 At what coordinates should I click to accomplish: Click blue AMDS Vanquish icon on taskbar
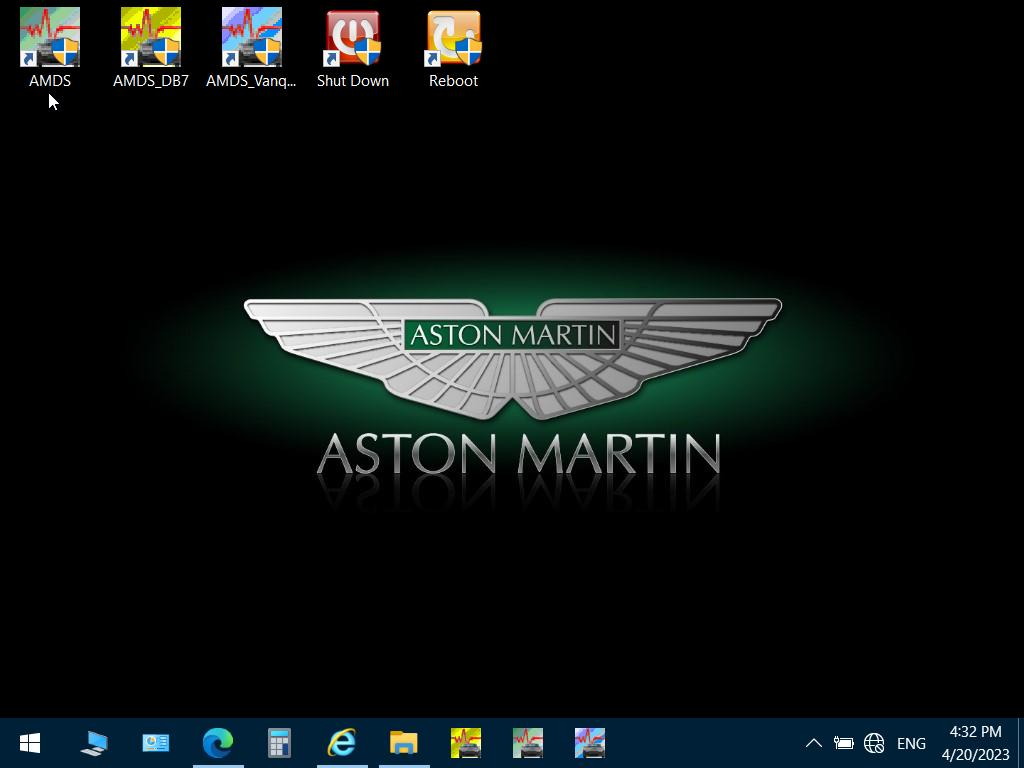pos(590,743)
